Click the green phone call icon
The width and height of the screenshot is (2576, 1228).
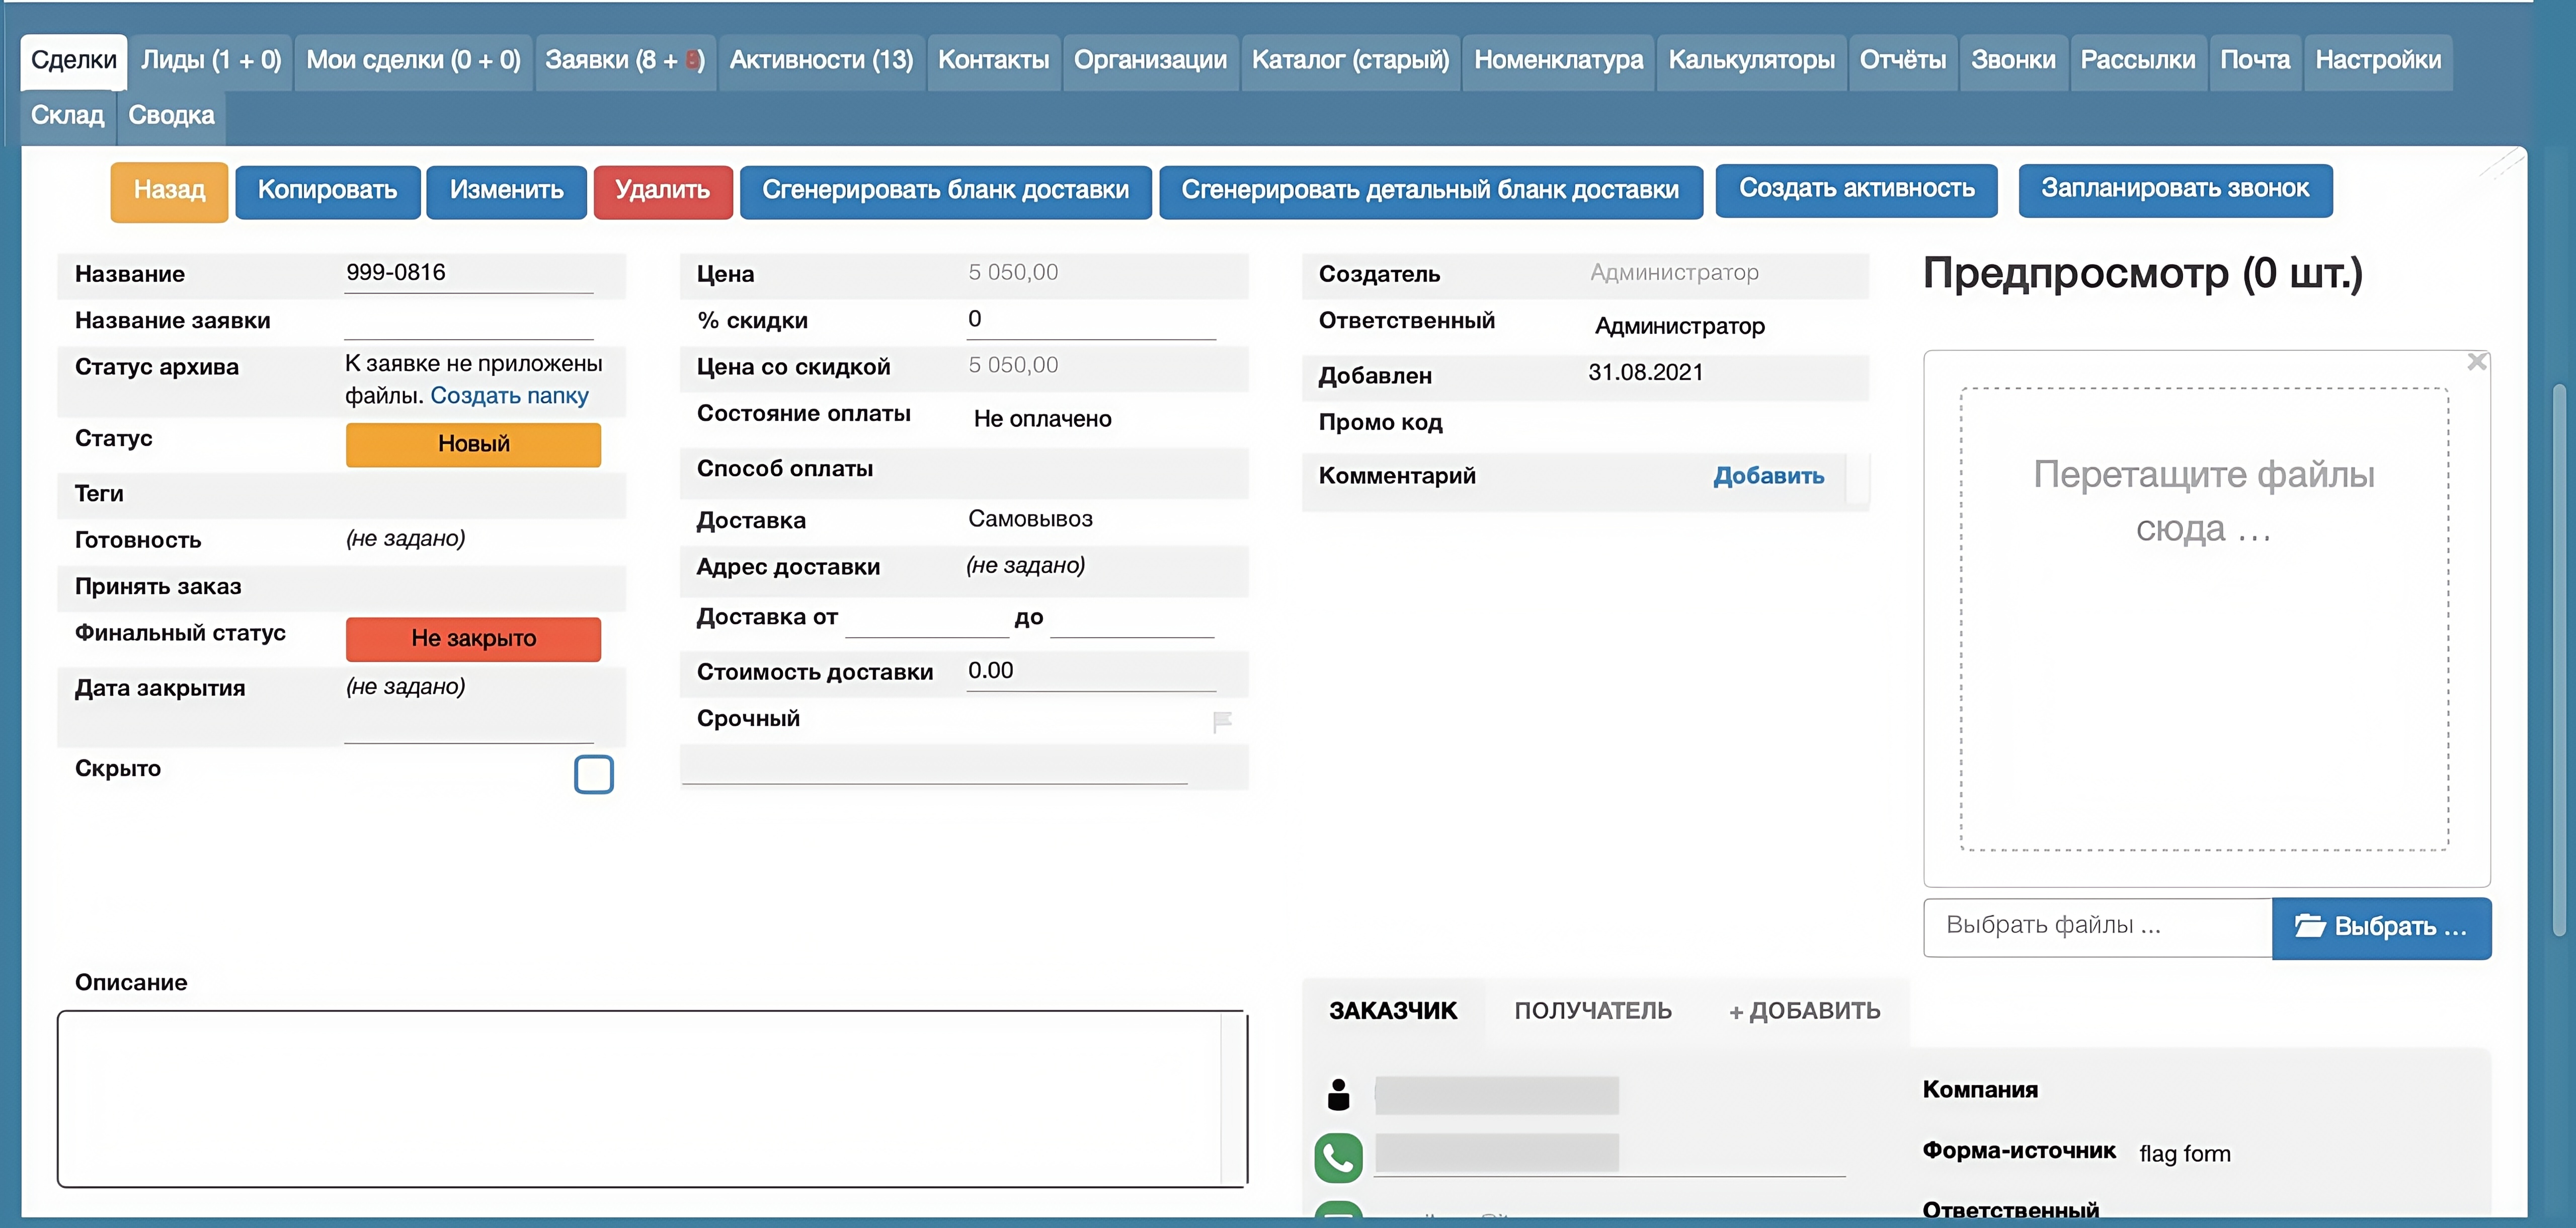1338,1157
